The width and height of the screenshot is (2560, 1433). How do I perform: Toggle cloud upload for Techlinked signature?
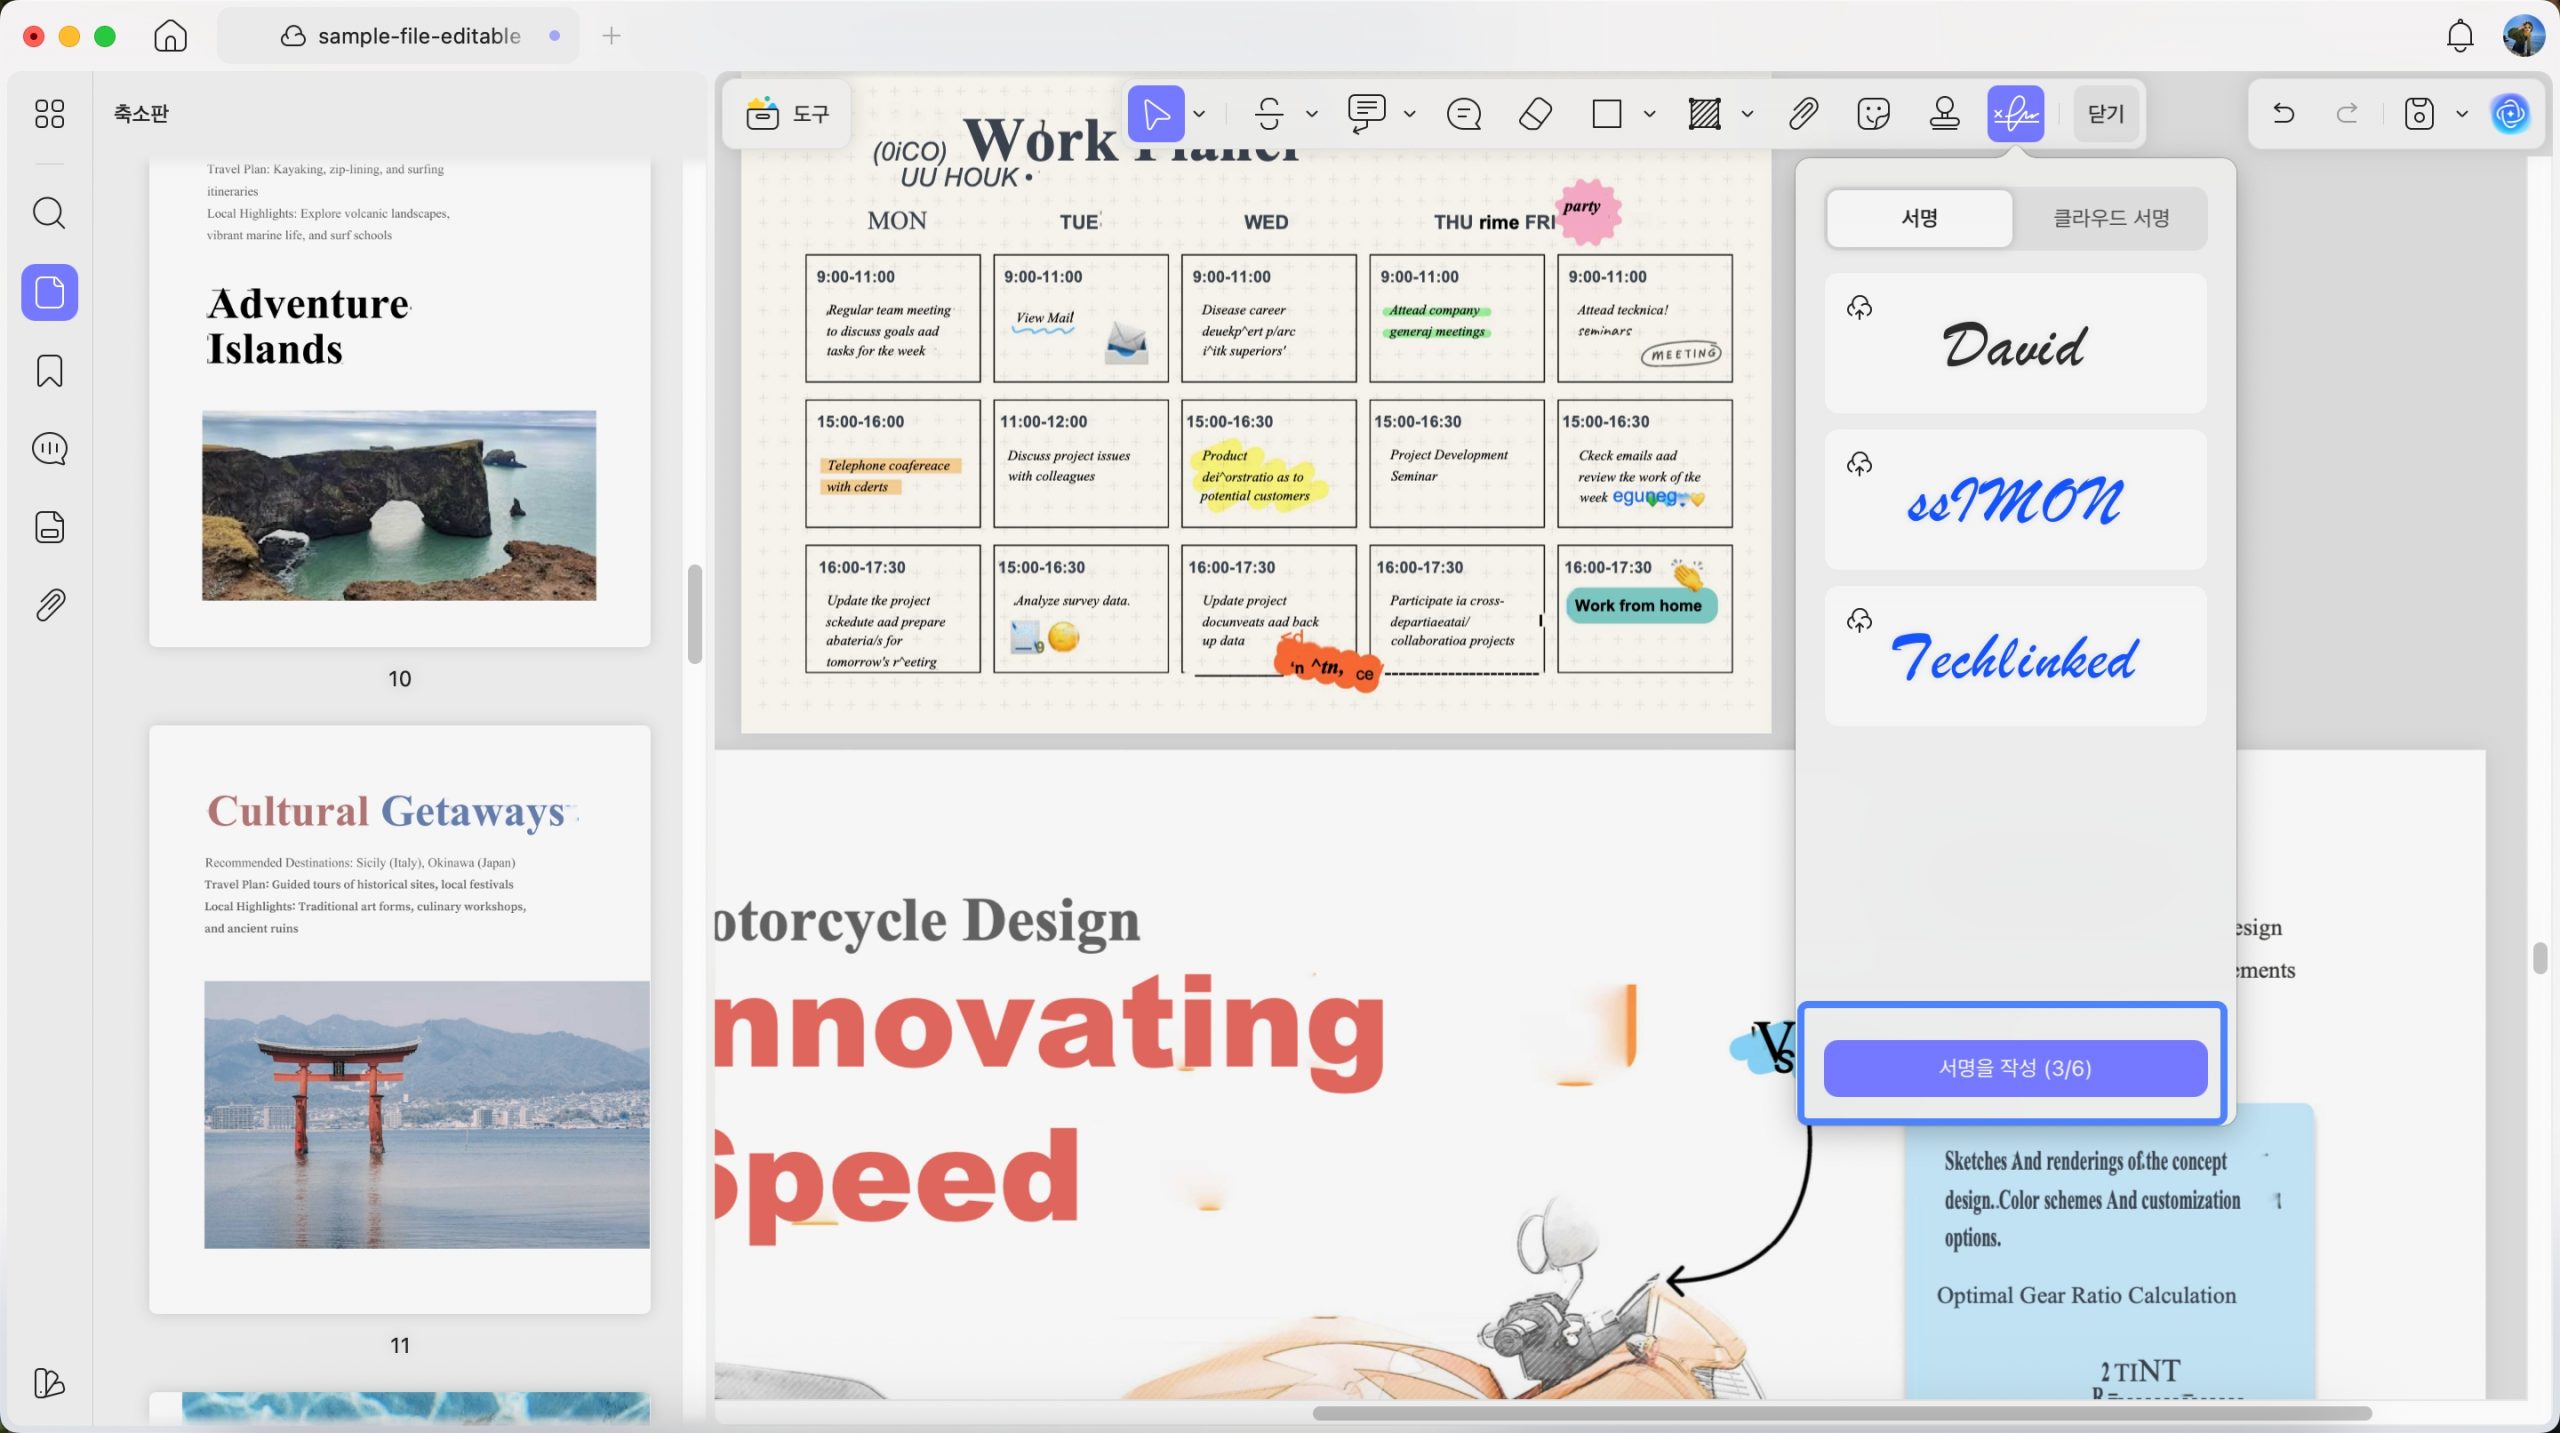(x=1859, y=620)
